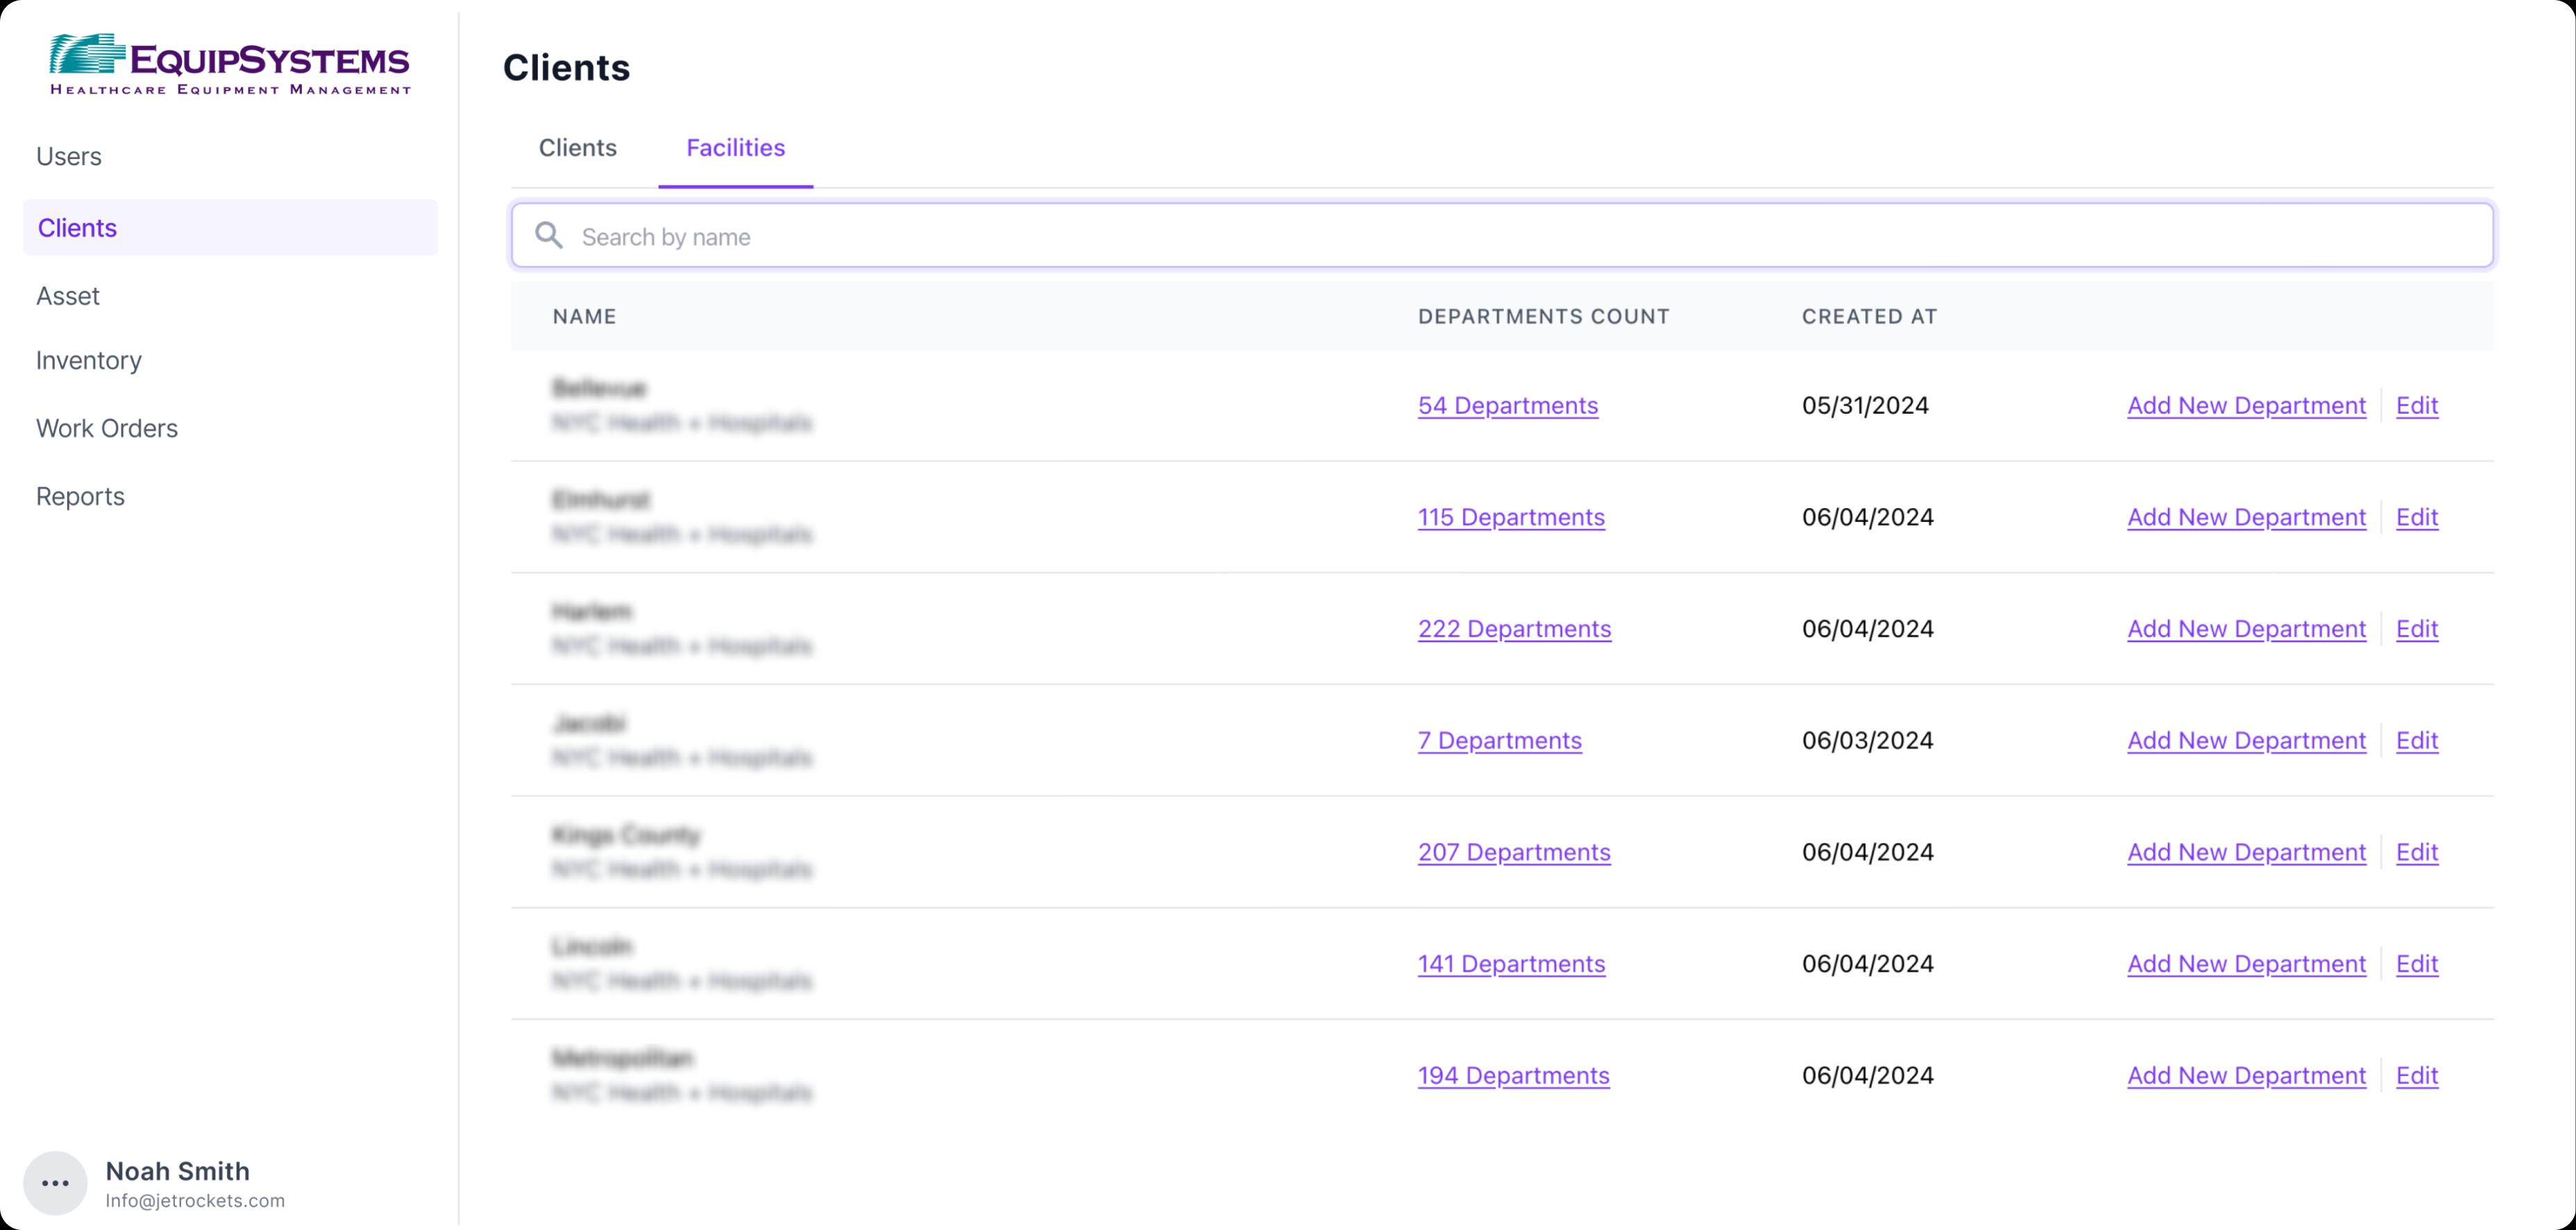The height and width of the screenshot is (1230, 2576).
Task: Select the Inventory navigation icon
Action: tap(89, 358)
